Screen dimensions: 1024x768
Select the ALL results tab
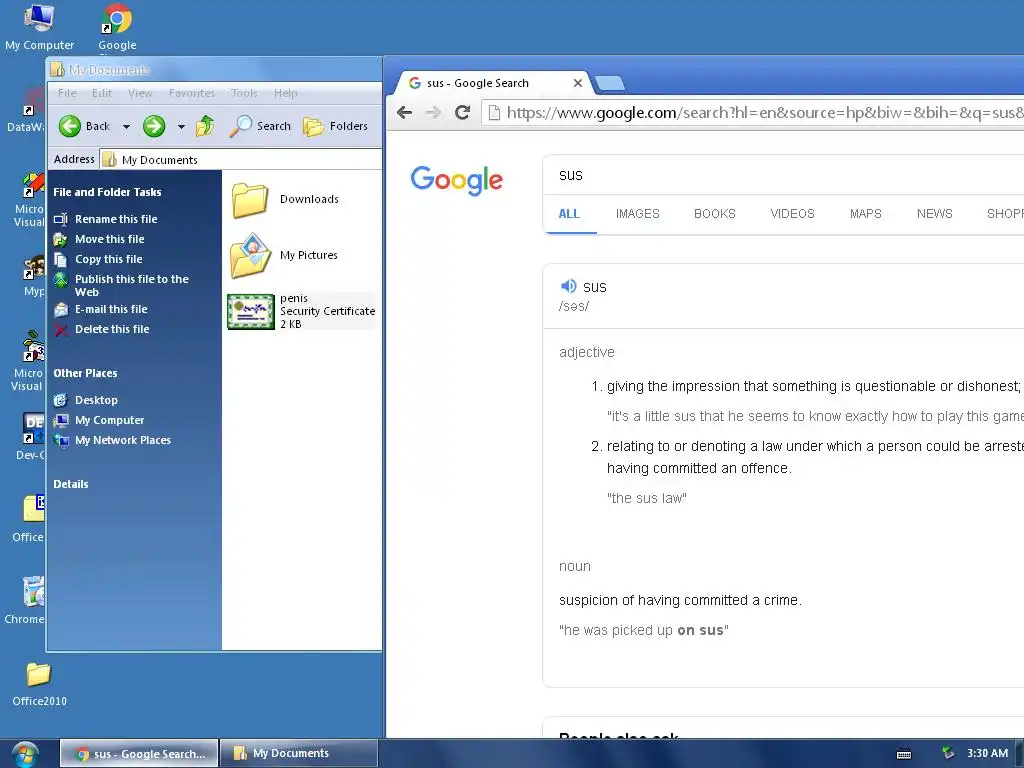(569, 214)
